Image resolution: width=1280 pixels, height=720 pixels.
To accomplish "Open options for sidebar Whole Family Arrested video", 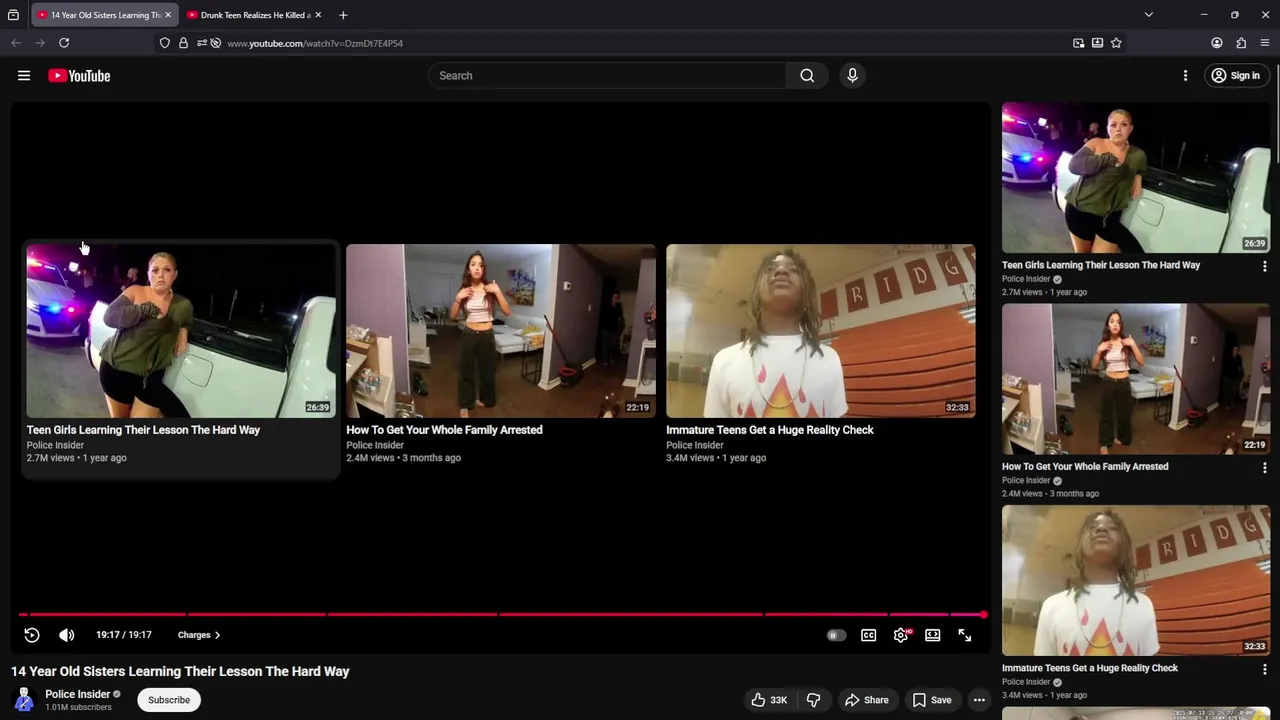I will [1264, 468].
